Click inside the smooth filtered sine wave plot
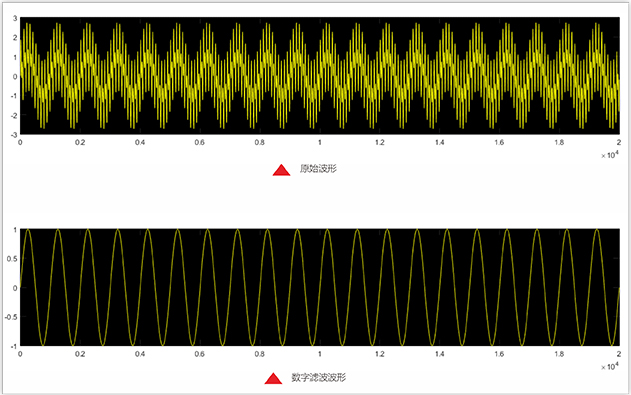Screen dimensions: 631x395 [320, 287]
